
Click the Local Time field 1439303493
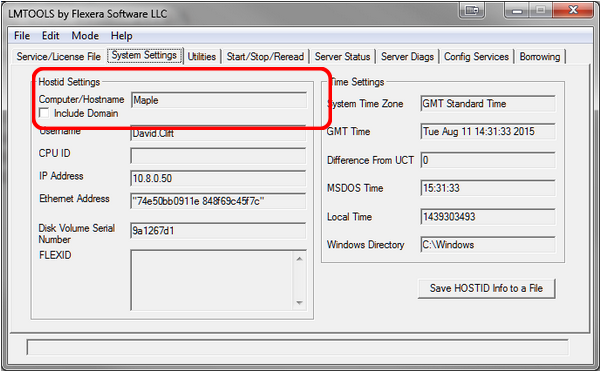tap(488, 217)
